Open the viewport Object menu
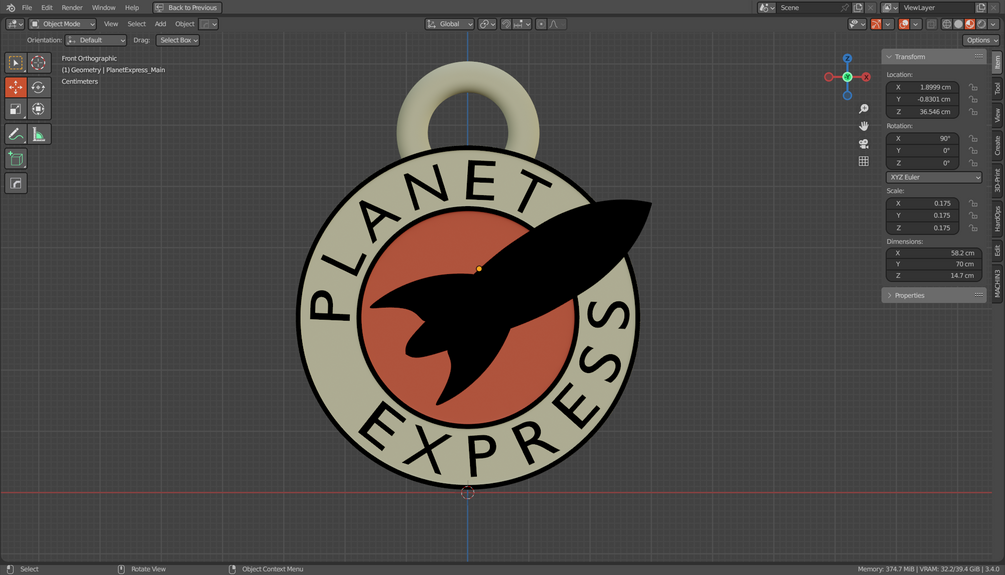Viewport: 1005px width, 575px height. tap(185, 24)
